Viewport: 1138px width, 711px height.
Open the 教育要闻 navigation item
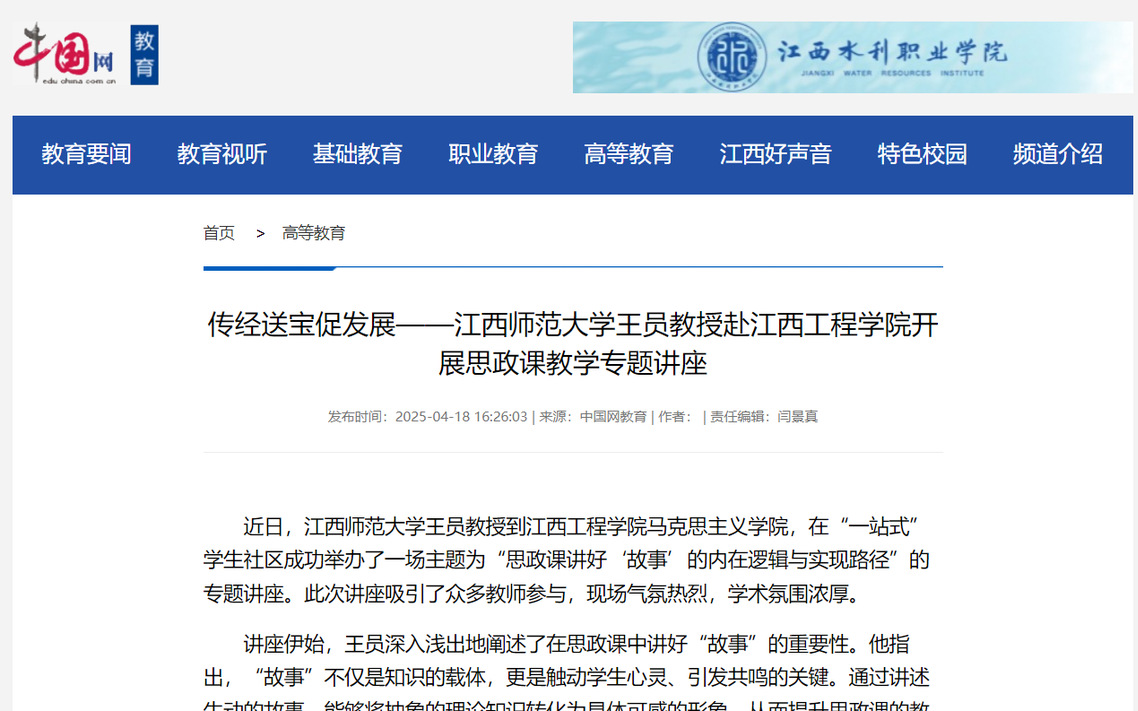coord(86,154)
